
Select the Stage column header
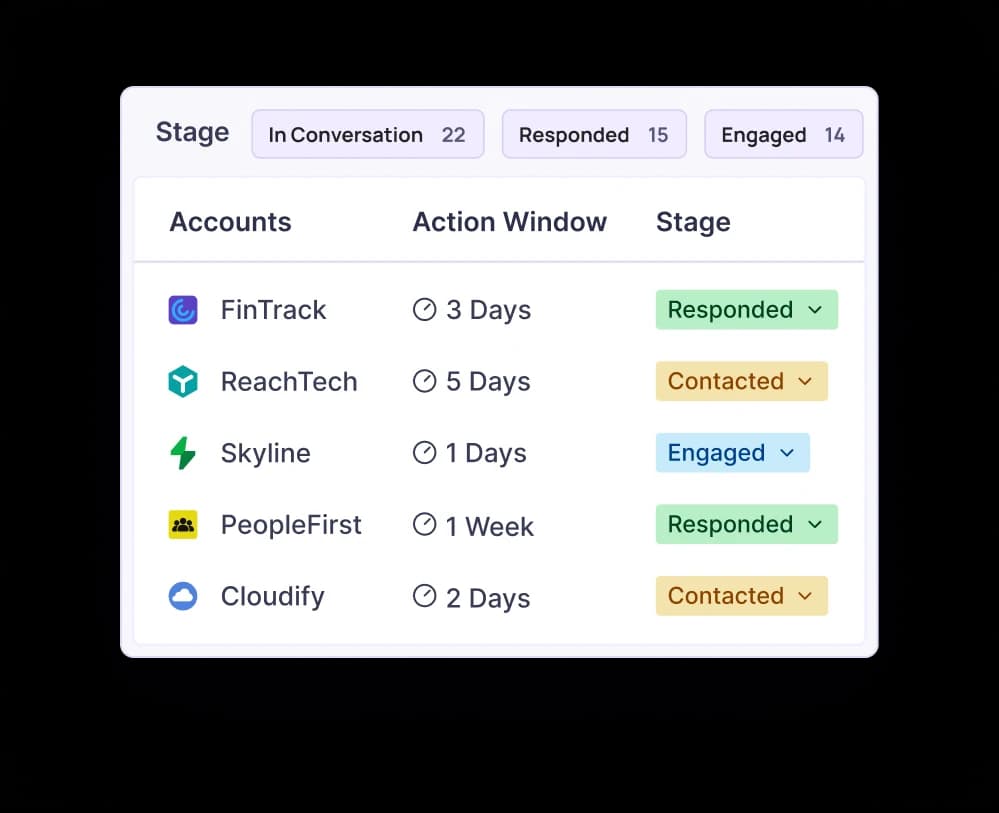coord(692,222)
